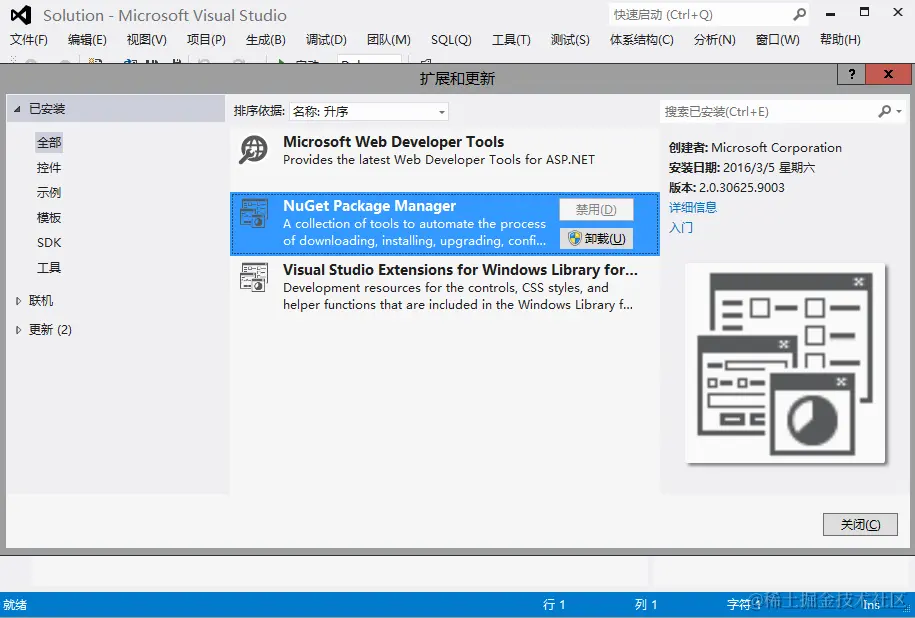
Task: Select the 示例 category
Action: point(49,193)
